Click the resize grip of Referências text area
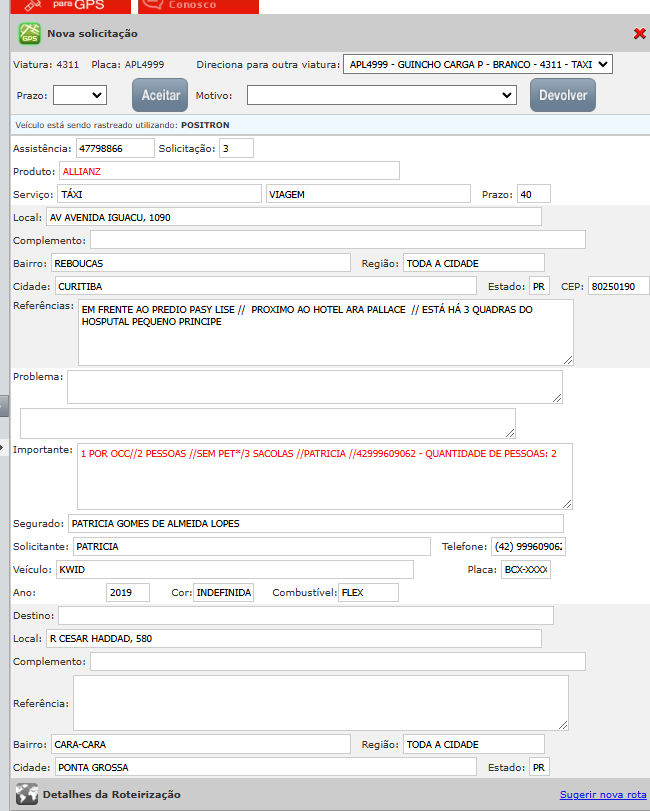Screen dimensions: 650x811 point(568,360)
